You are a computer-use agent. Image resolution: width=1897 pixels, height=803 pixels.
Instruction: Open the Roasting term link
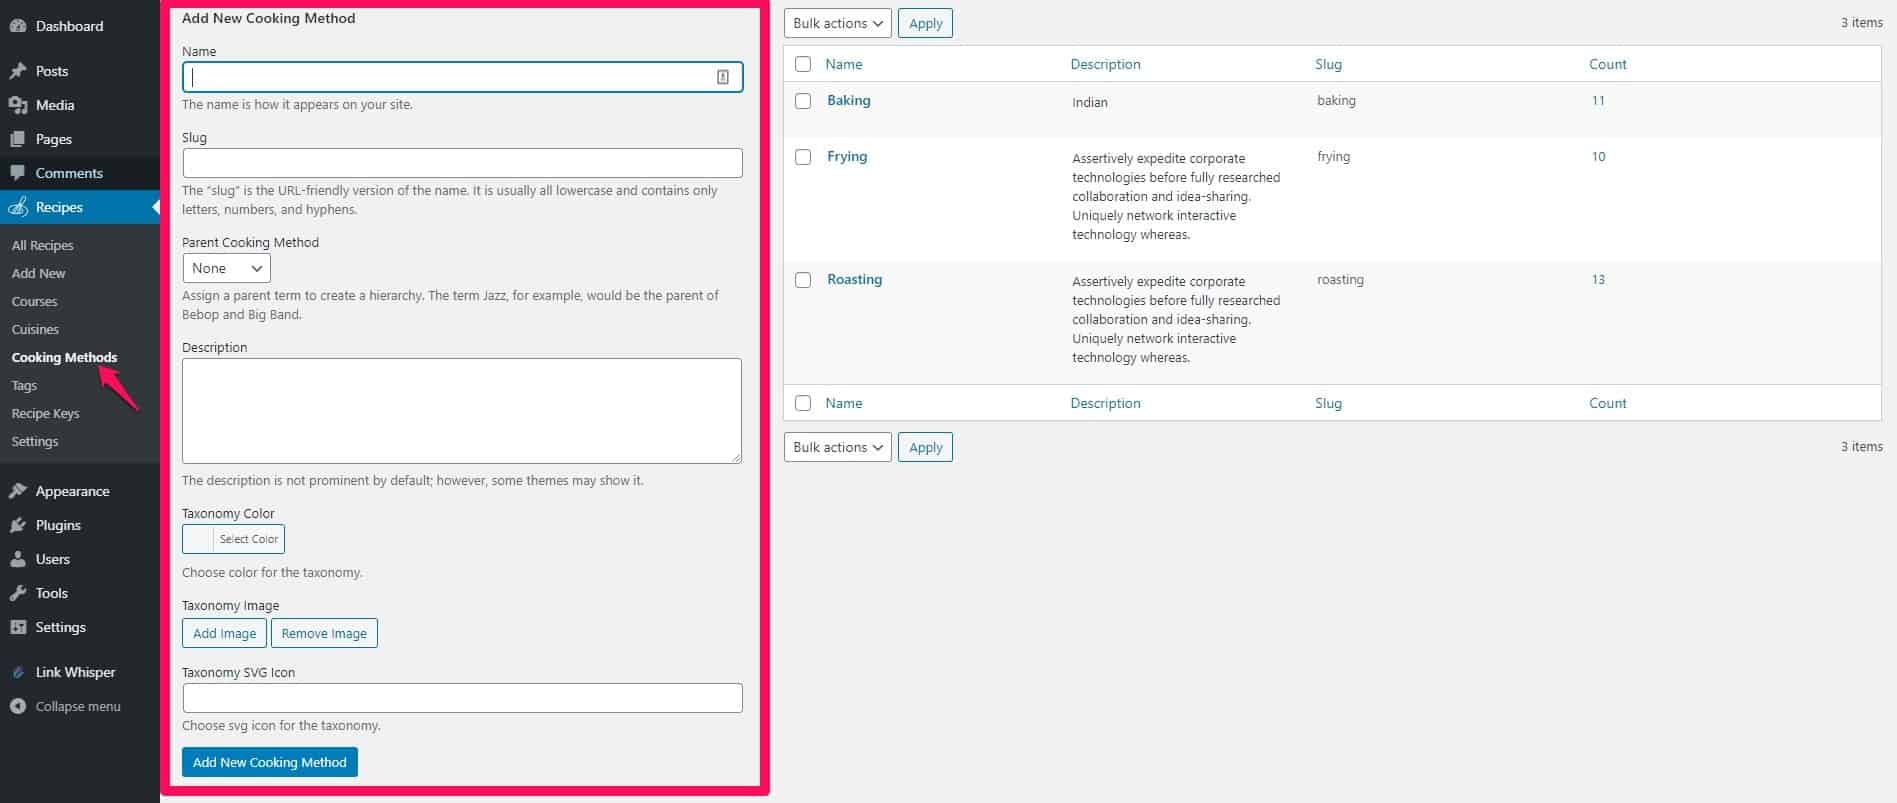855,279
